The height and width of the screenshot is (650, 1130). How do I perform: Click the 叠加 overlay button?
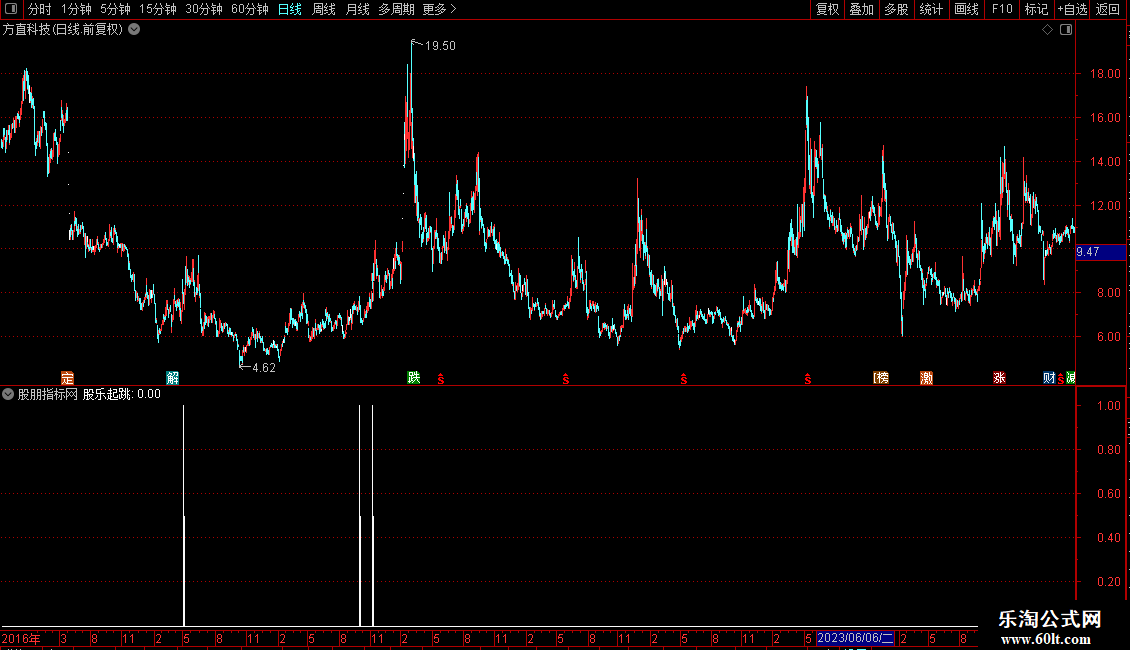click(x=861, y=9)
